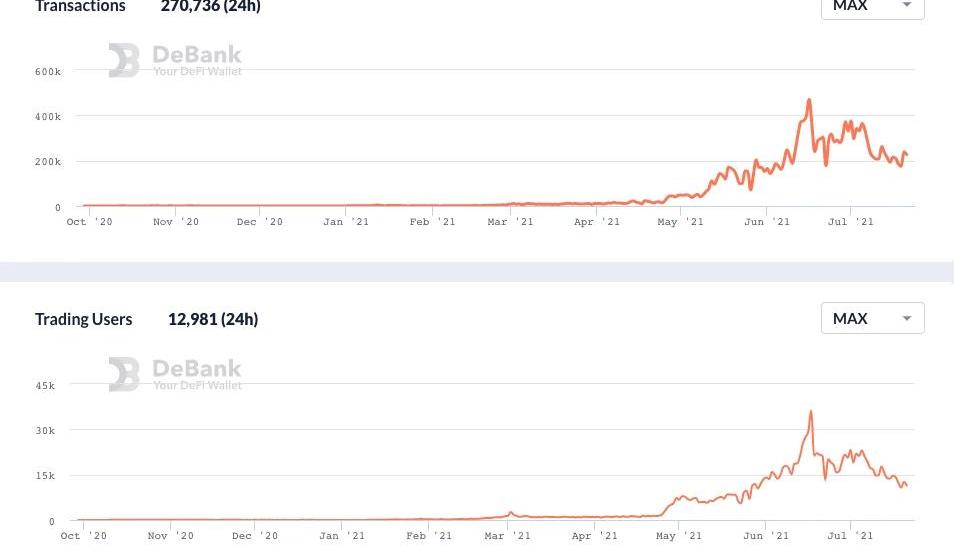Click the Jun '21 label on Transactions x-axis
The height and width of the screenshot is (545, 954).
point(768,222)
